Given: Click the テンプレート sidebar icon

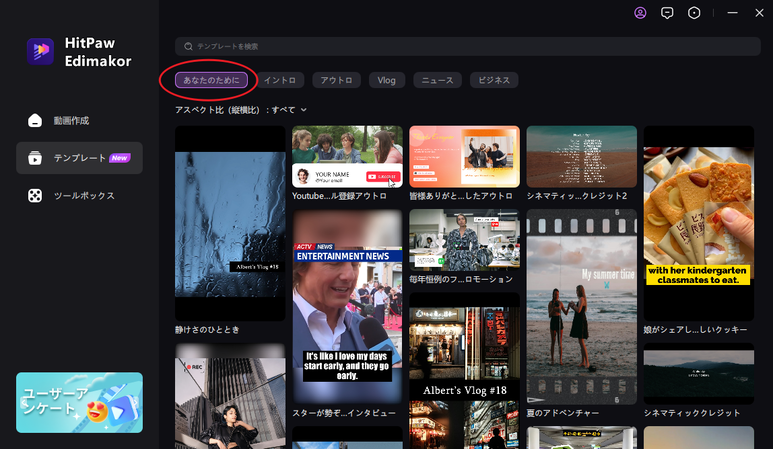Looking at the screenshot, I should 35,158.
